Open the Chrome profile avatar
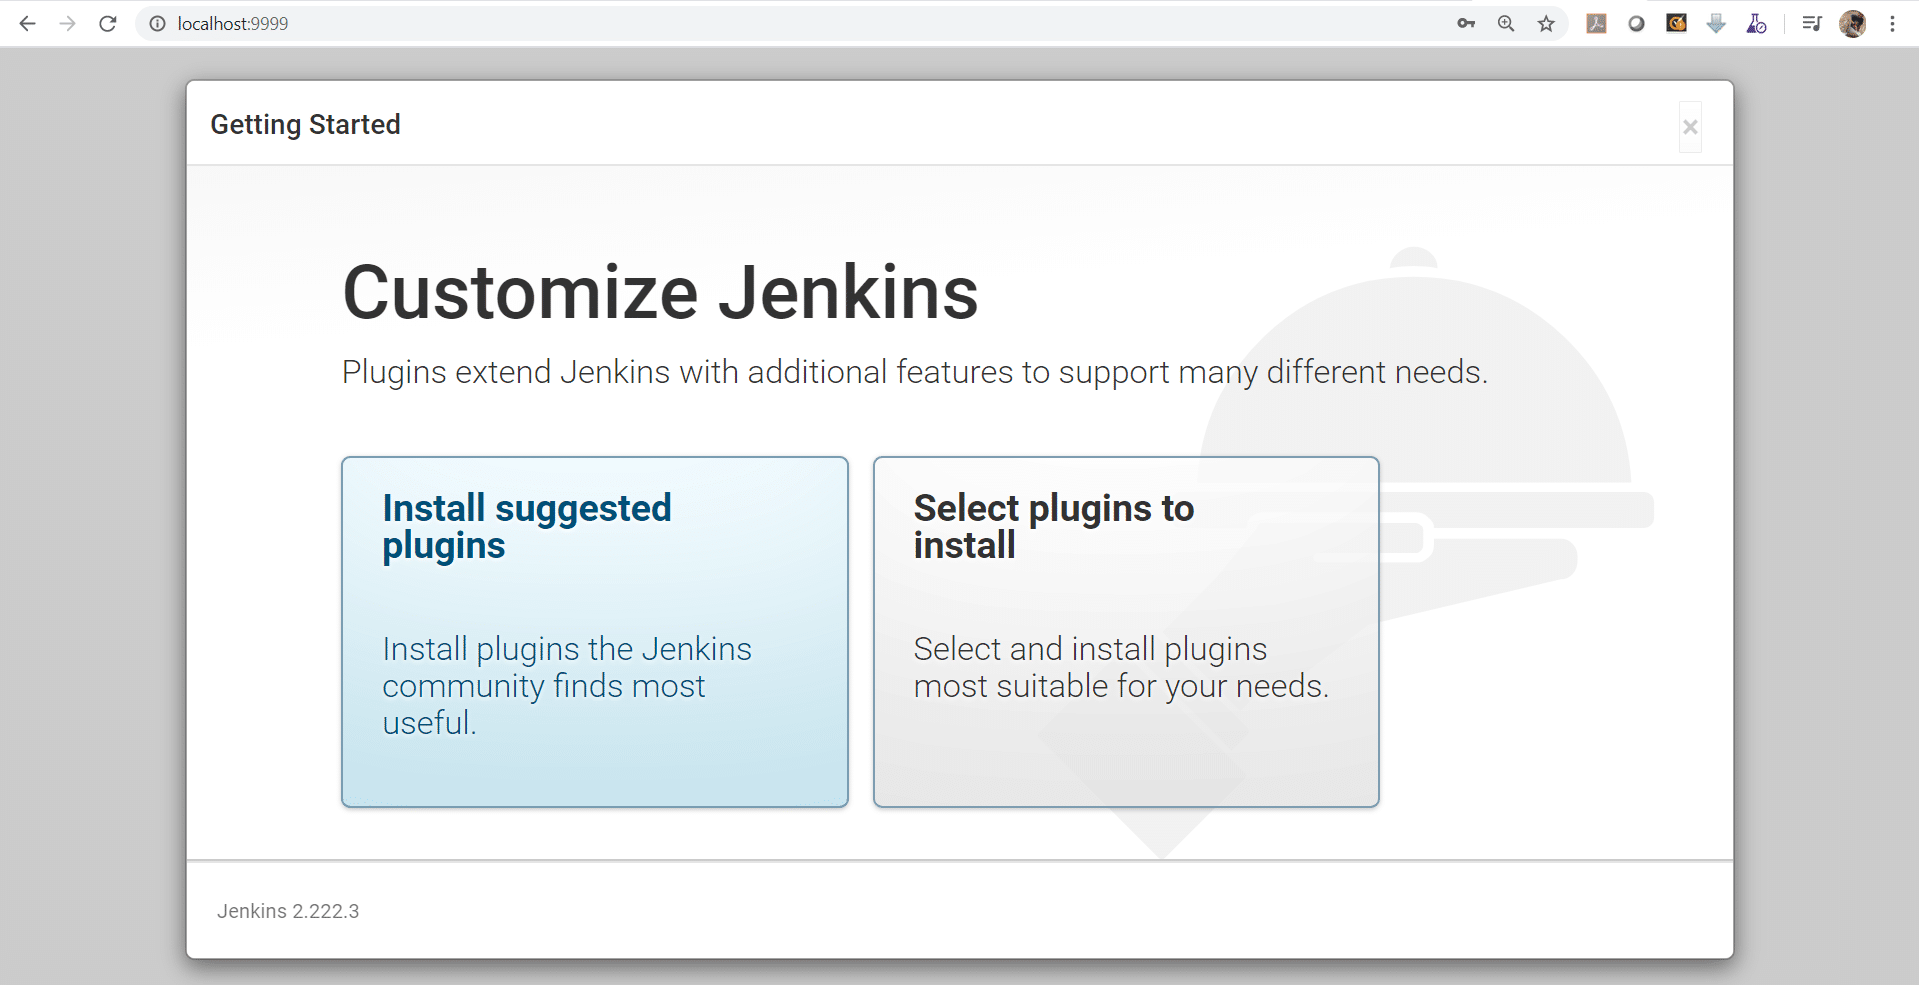Image resolution: width=1919 pixels, height=985 pixels. [x=1852, y=24]
